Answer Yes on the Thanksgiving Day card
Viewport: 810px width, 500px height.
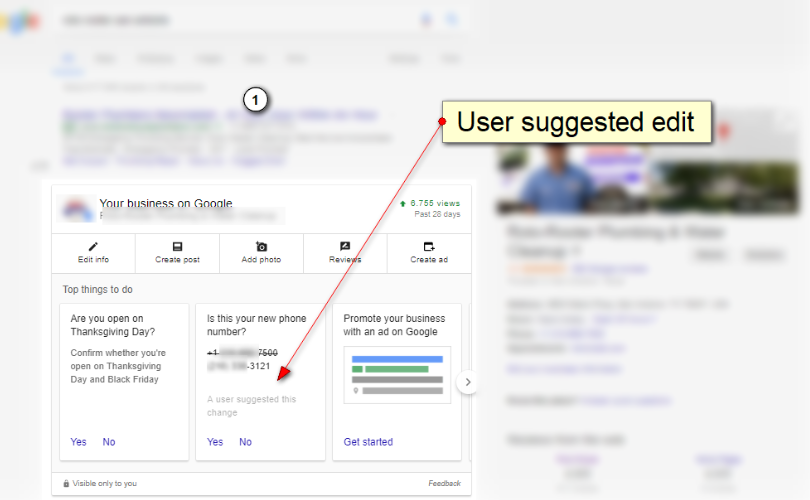pyautogui.click(x=79, y=442)
